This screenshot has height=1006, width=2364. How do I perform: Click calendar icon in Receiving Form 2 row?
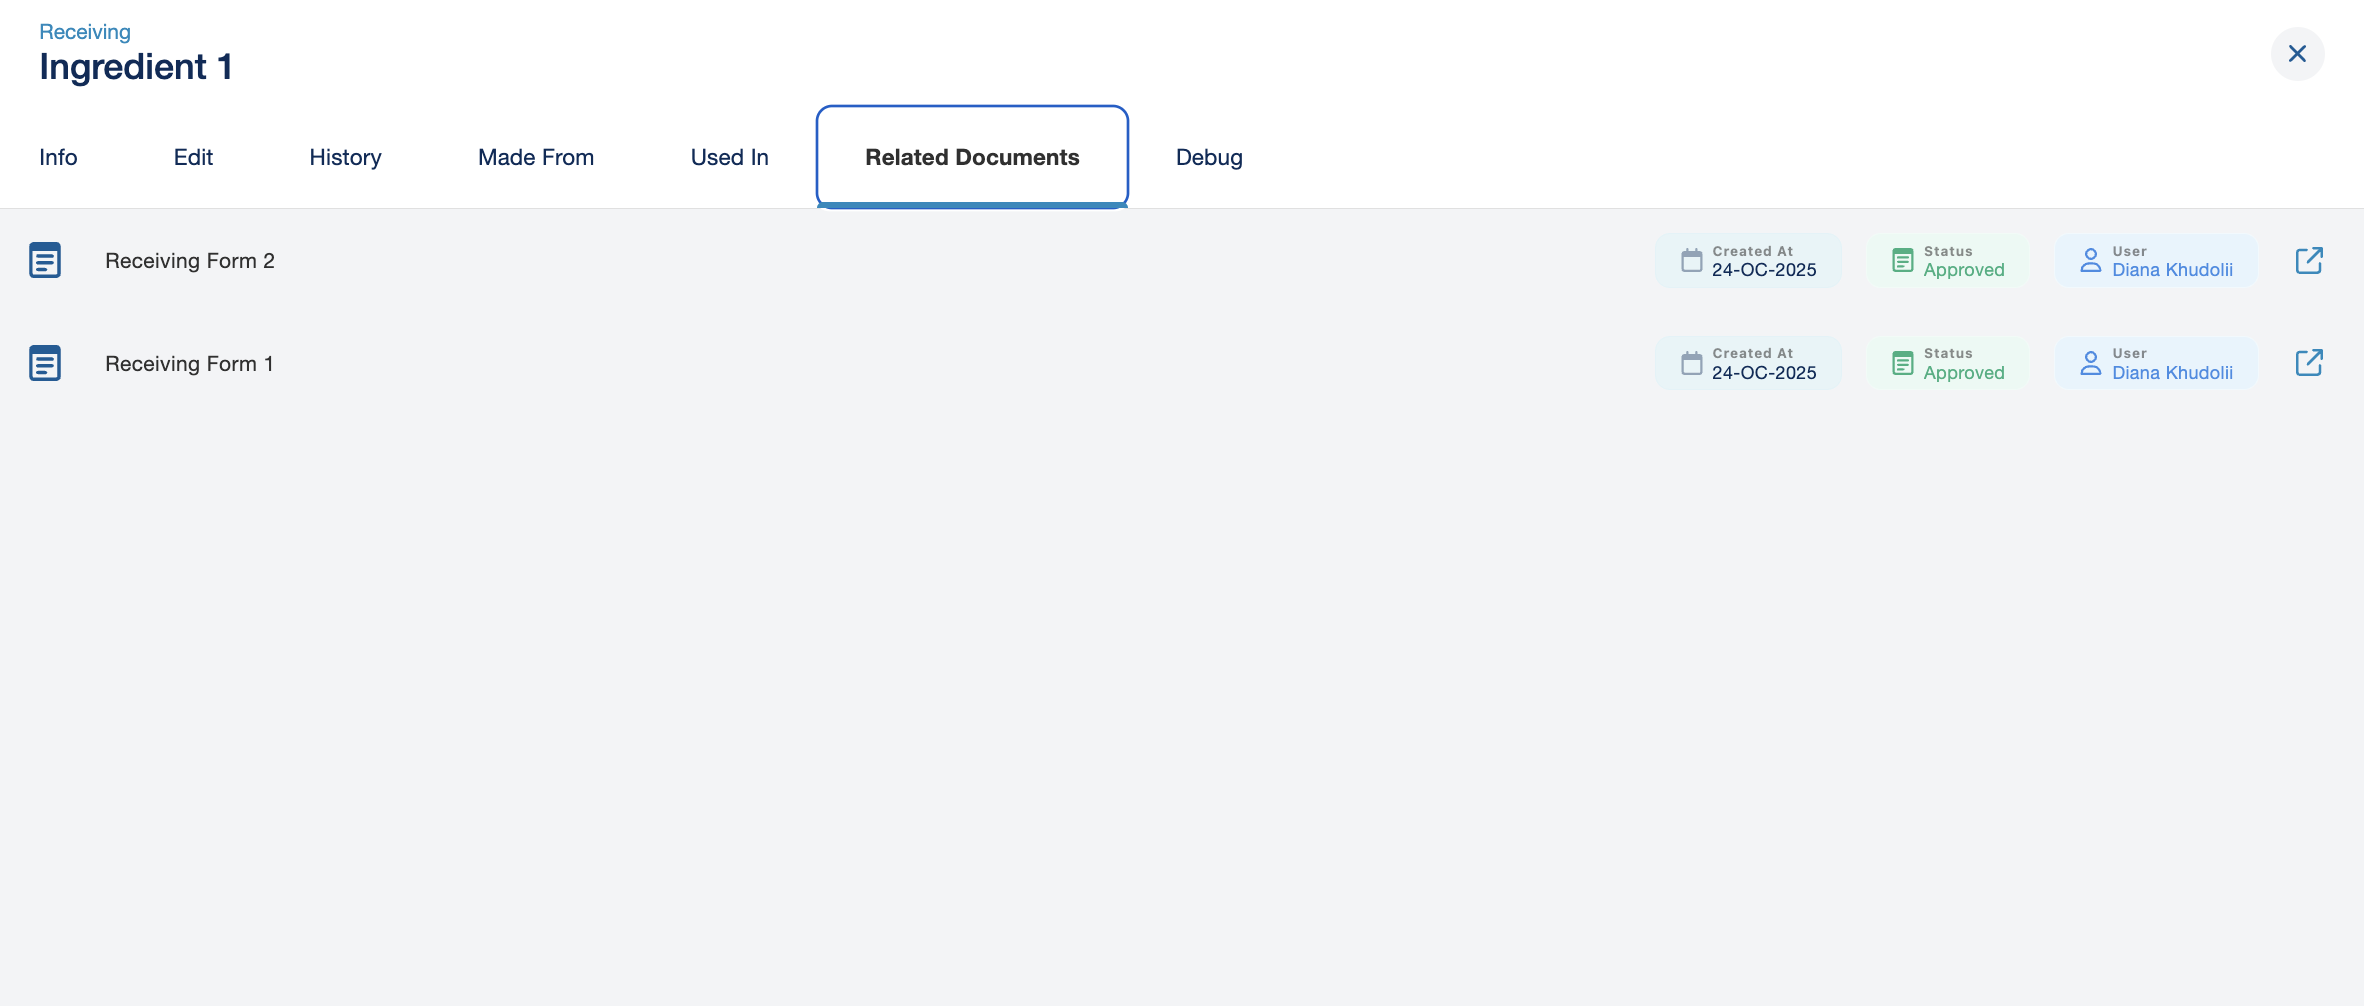[1691, 260]
